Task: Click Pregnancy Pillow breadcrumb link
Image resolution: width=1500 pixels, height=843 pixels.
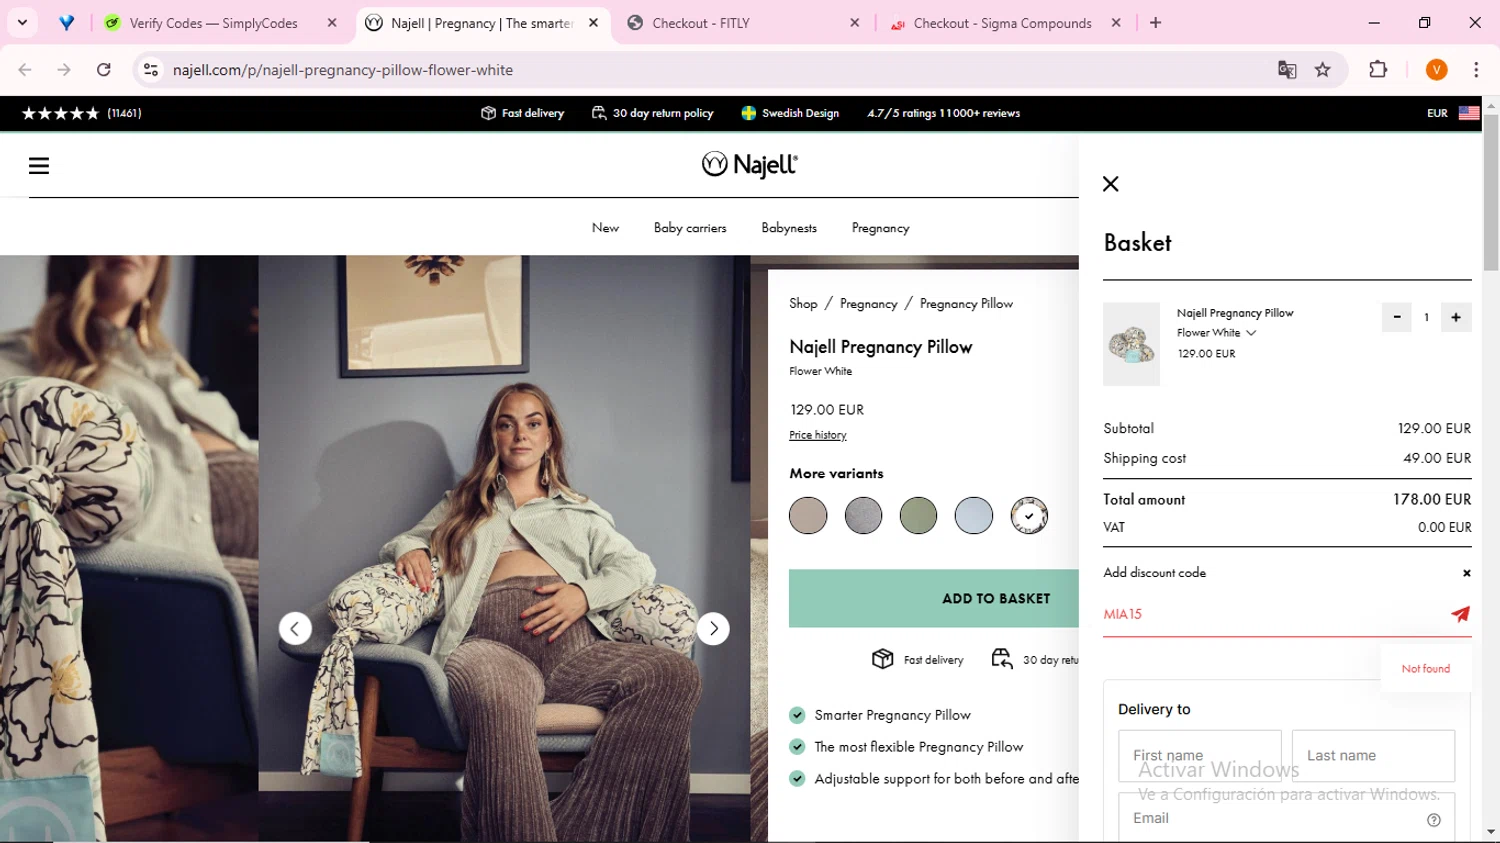Action: click(966, 304)
